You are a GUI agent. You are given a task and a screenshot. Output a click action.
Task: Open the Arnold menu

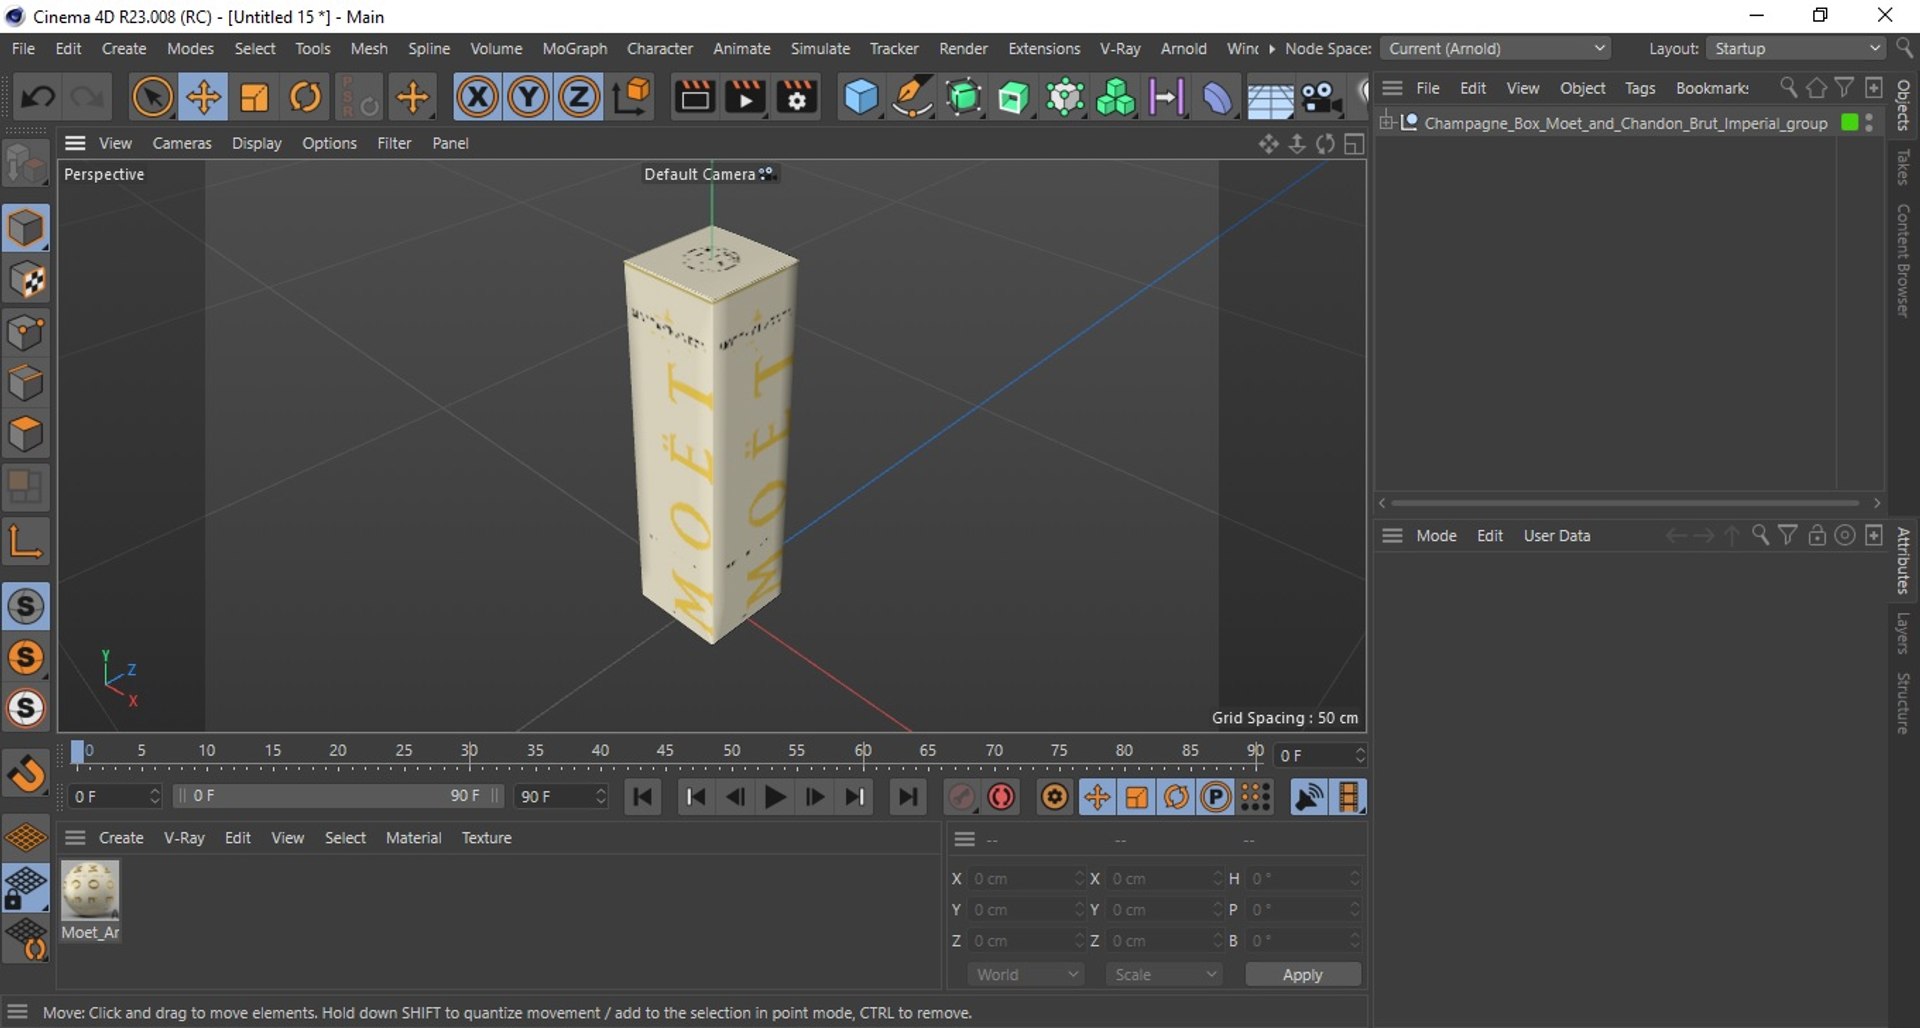pos(1183,48)
